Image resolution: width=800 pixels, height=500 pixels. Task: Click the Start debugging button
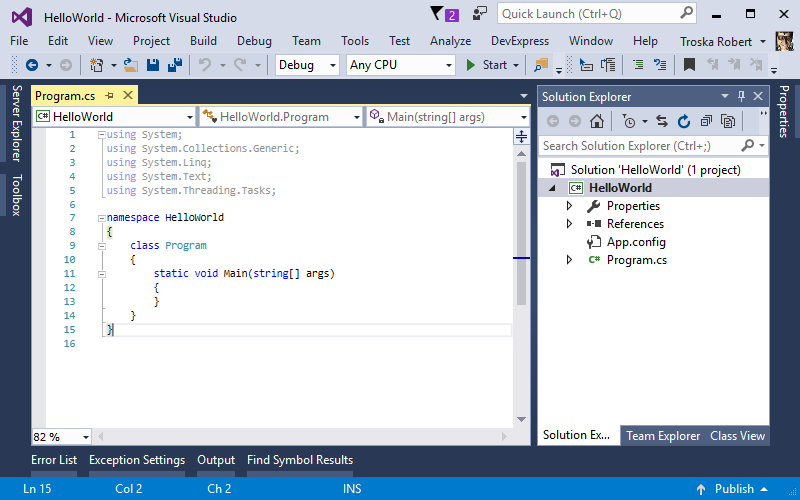point(487,65)
